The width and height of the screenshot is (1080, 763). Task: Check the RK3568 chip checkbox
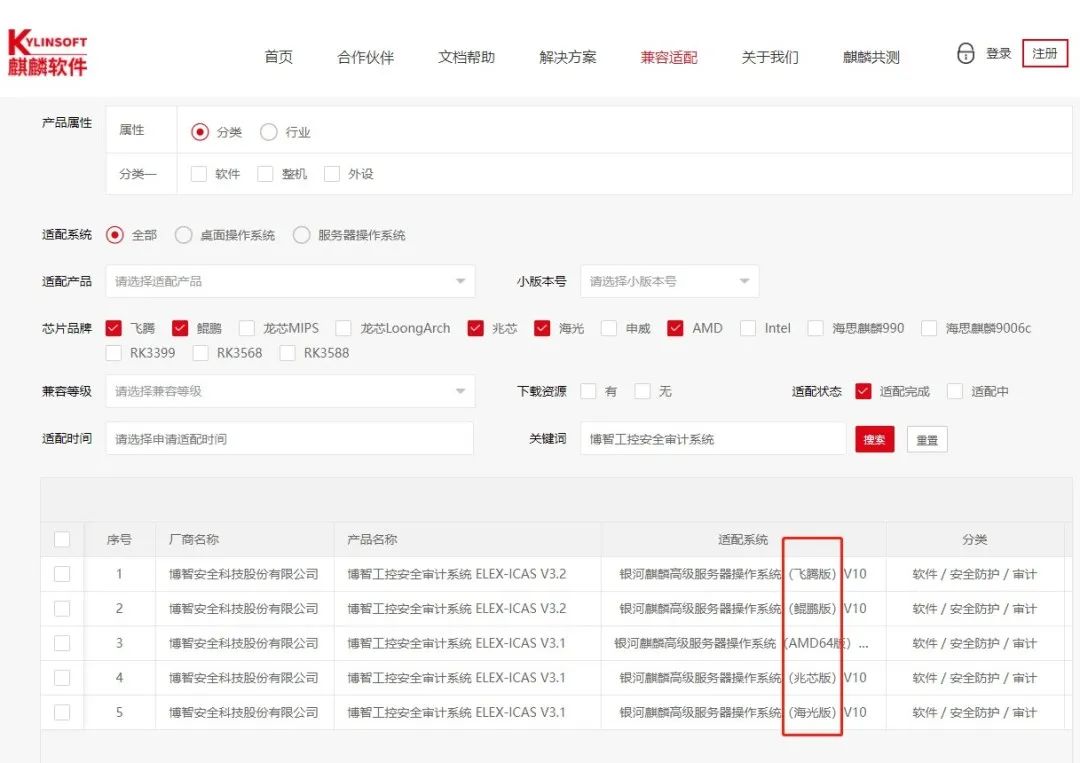(x=200, y=353)
